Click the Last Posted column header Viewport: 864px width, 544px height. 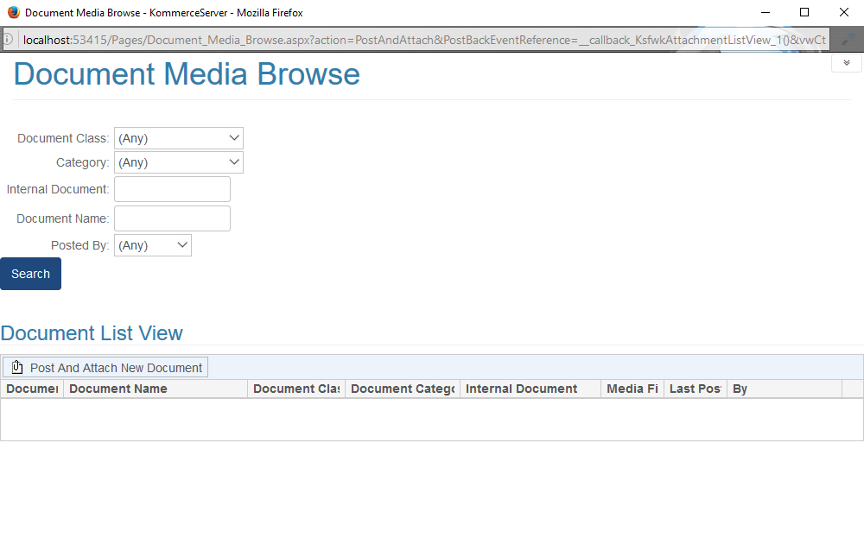695,389
